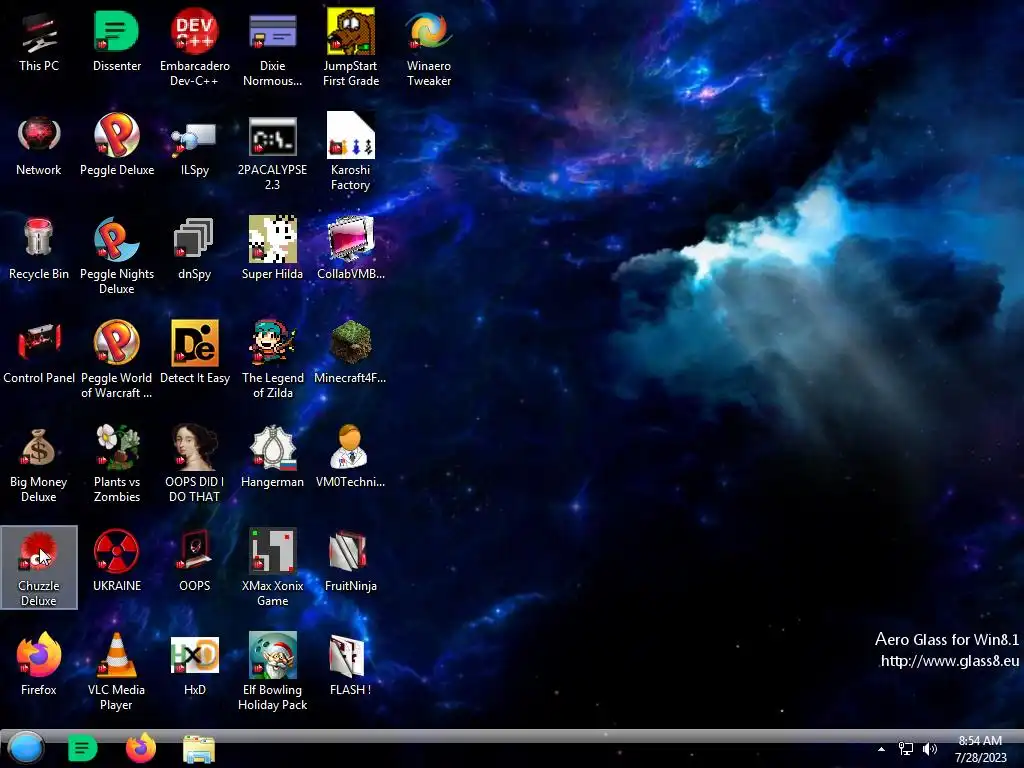Select the highlighted Chuzzle Deluxe icon

(39, 567)
